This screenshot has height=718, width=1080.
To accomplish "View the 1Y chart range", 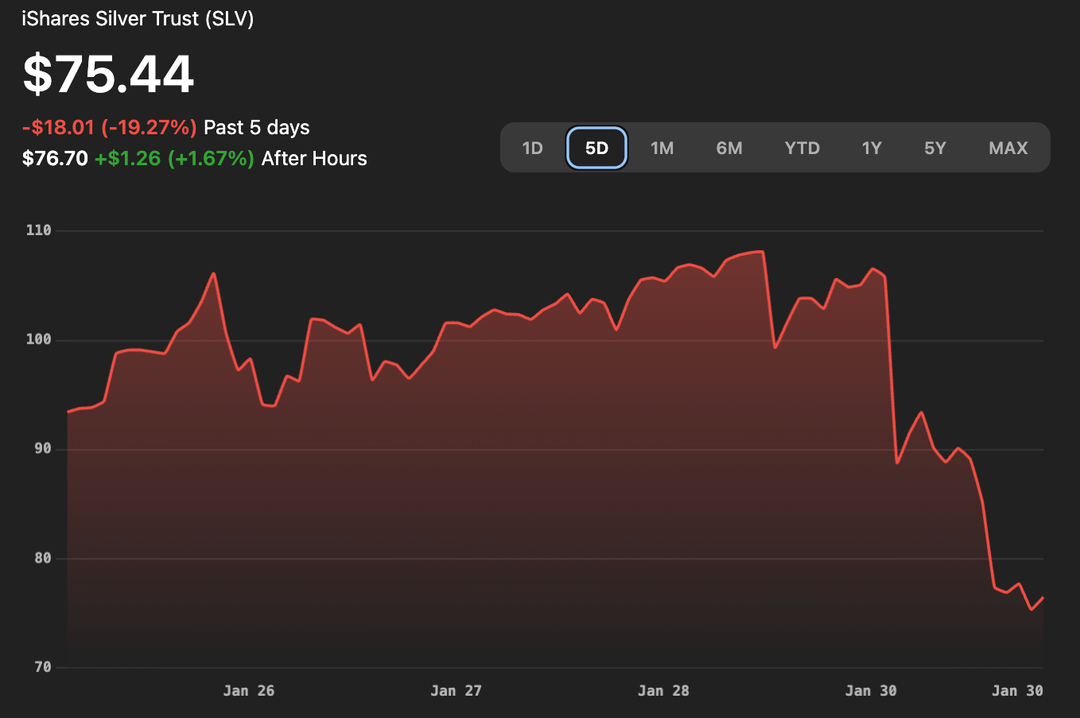I will coord(872,148).
